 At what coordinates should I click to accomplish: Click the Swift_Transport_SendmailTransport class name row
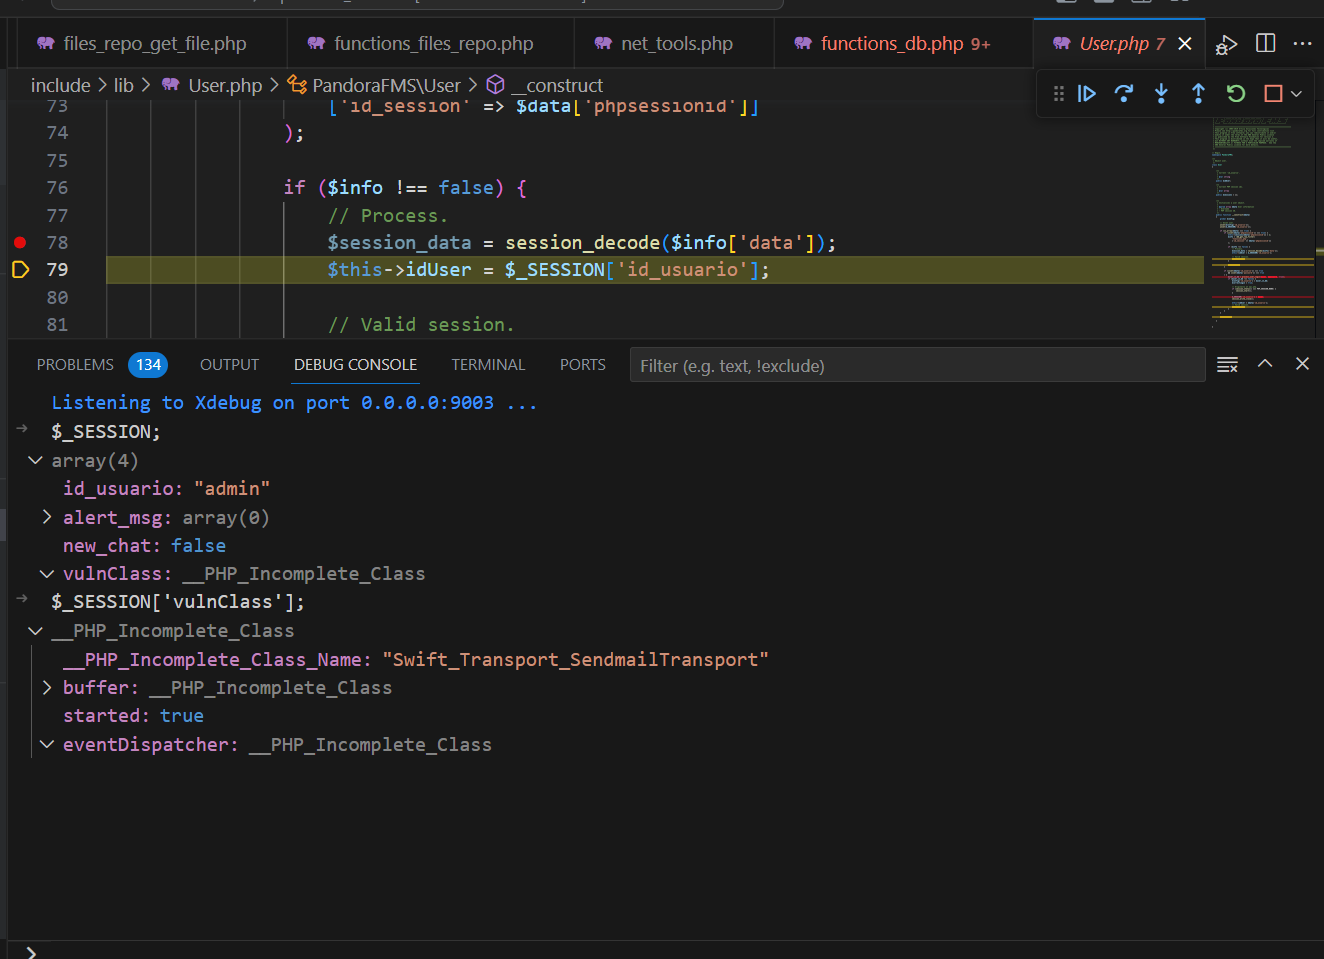pyautogui.click(x=415, y=660)
